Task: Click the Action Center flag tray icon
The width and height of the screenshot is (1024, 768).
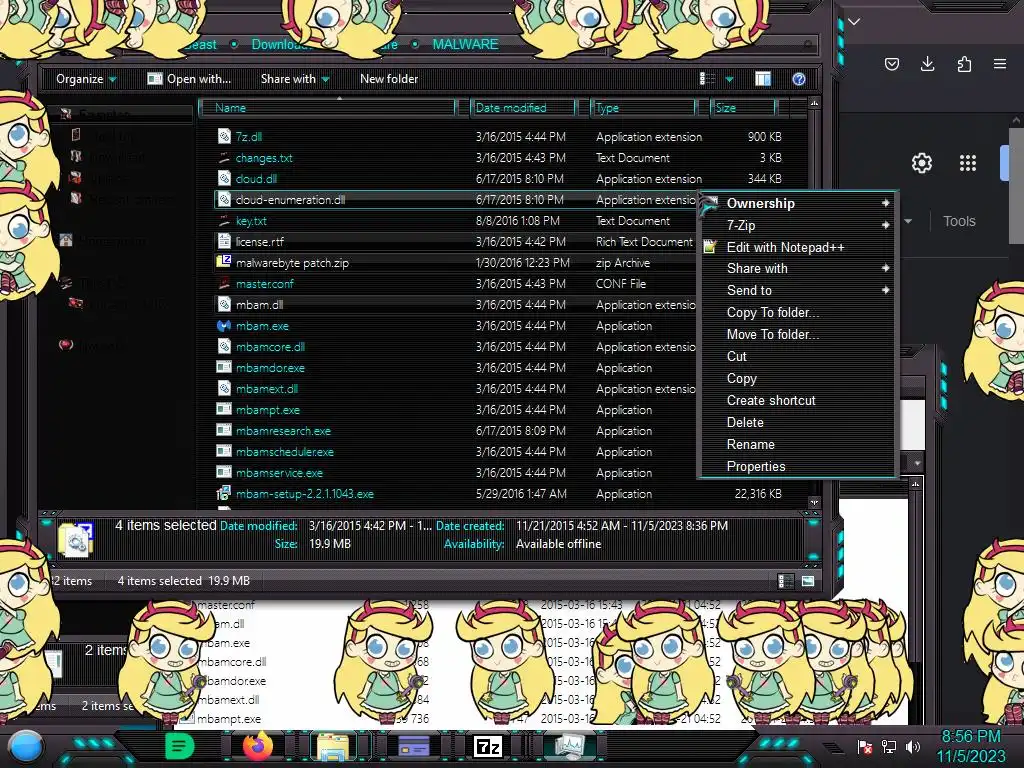Action: coord(865,746)
